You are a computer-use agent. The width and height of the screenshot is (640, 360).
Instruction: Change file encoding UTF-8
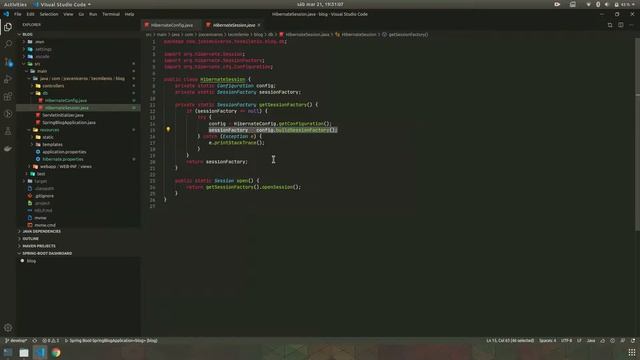pyautogui.click(x=566, y=340)
